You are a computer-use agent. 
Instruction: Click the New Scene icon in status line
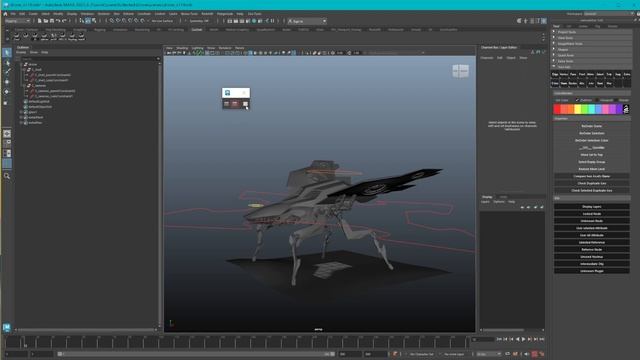[x=40, y=21]
